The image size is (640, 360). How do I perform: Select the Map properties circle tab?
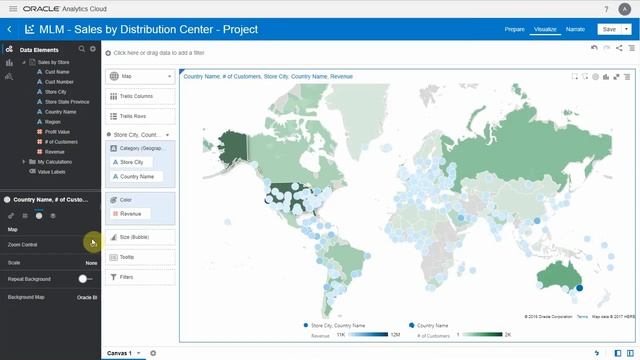coord(39,216)
